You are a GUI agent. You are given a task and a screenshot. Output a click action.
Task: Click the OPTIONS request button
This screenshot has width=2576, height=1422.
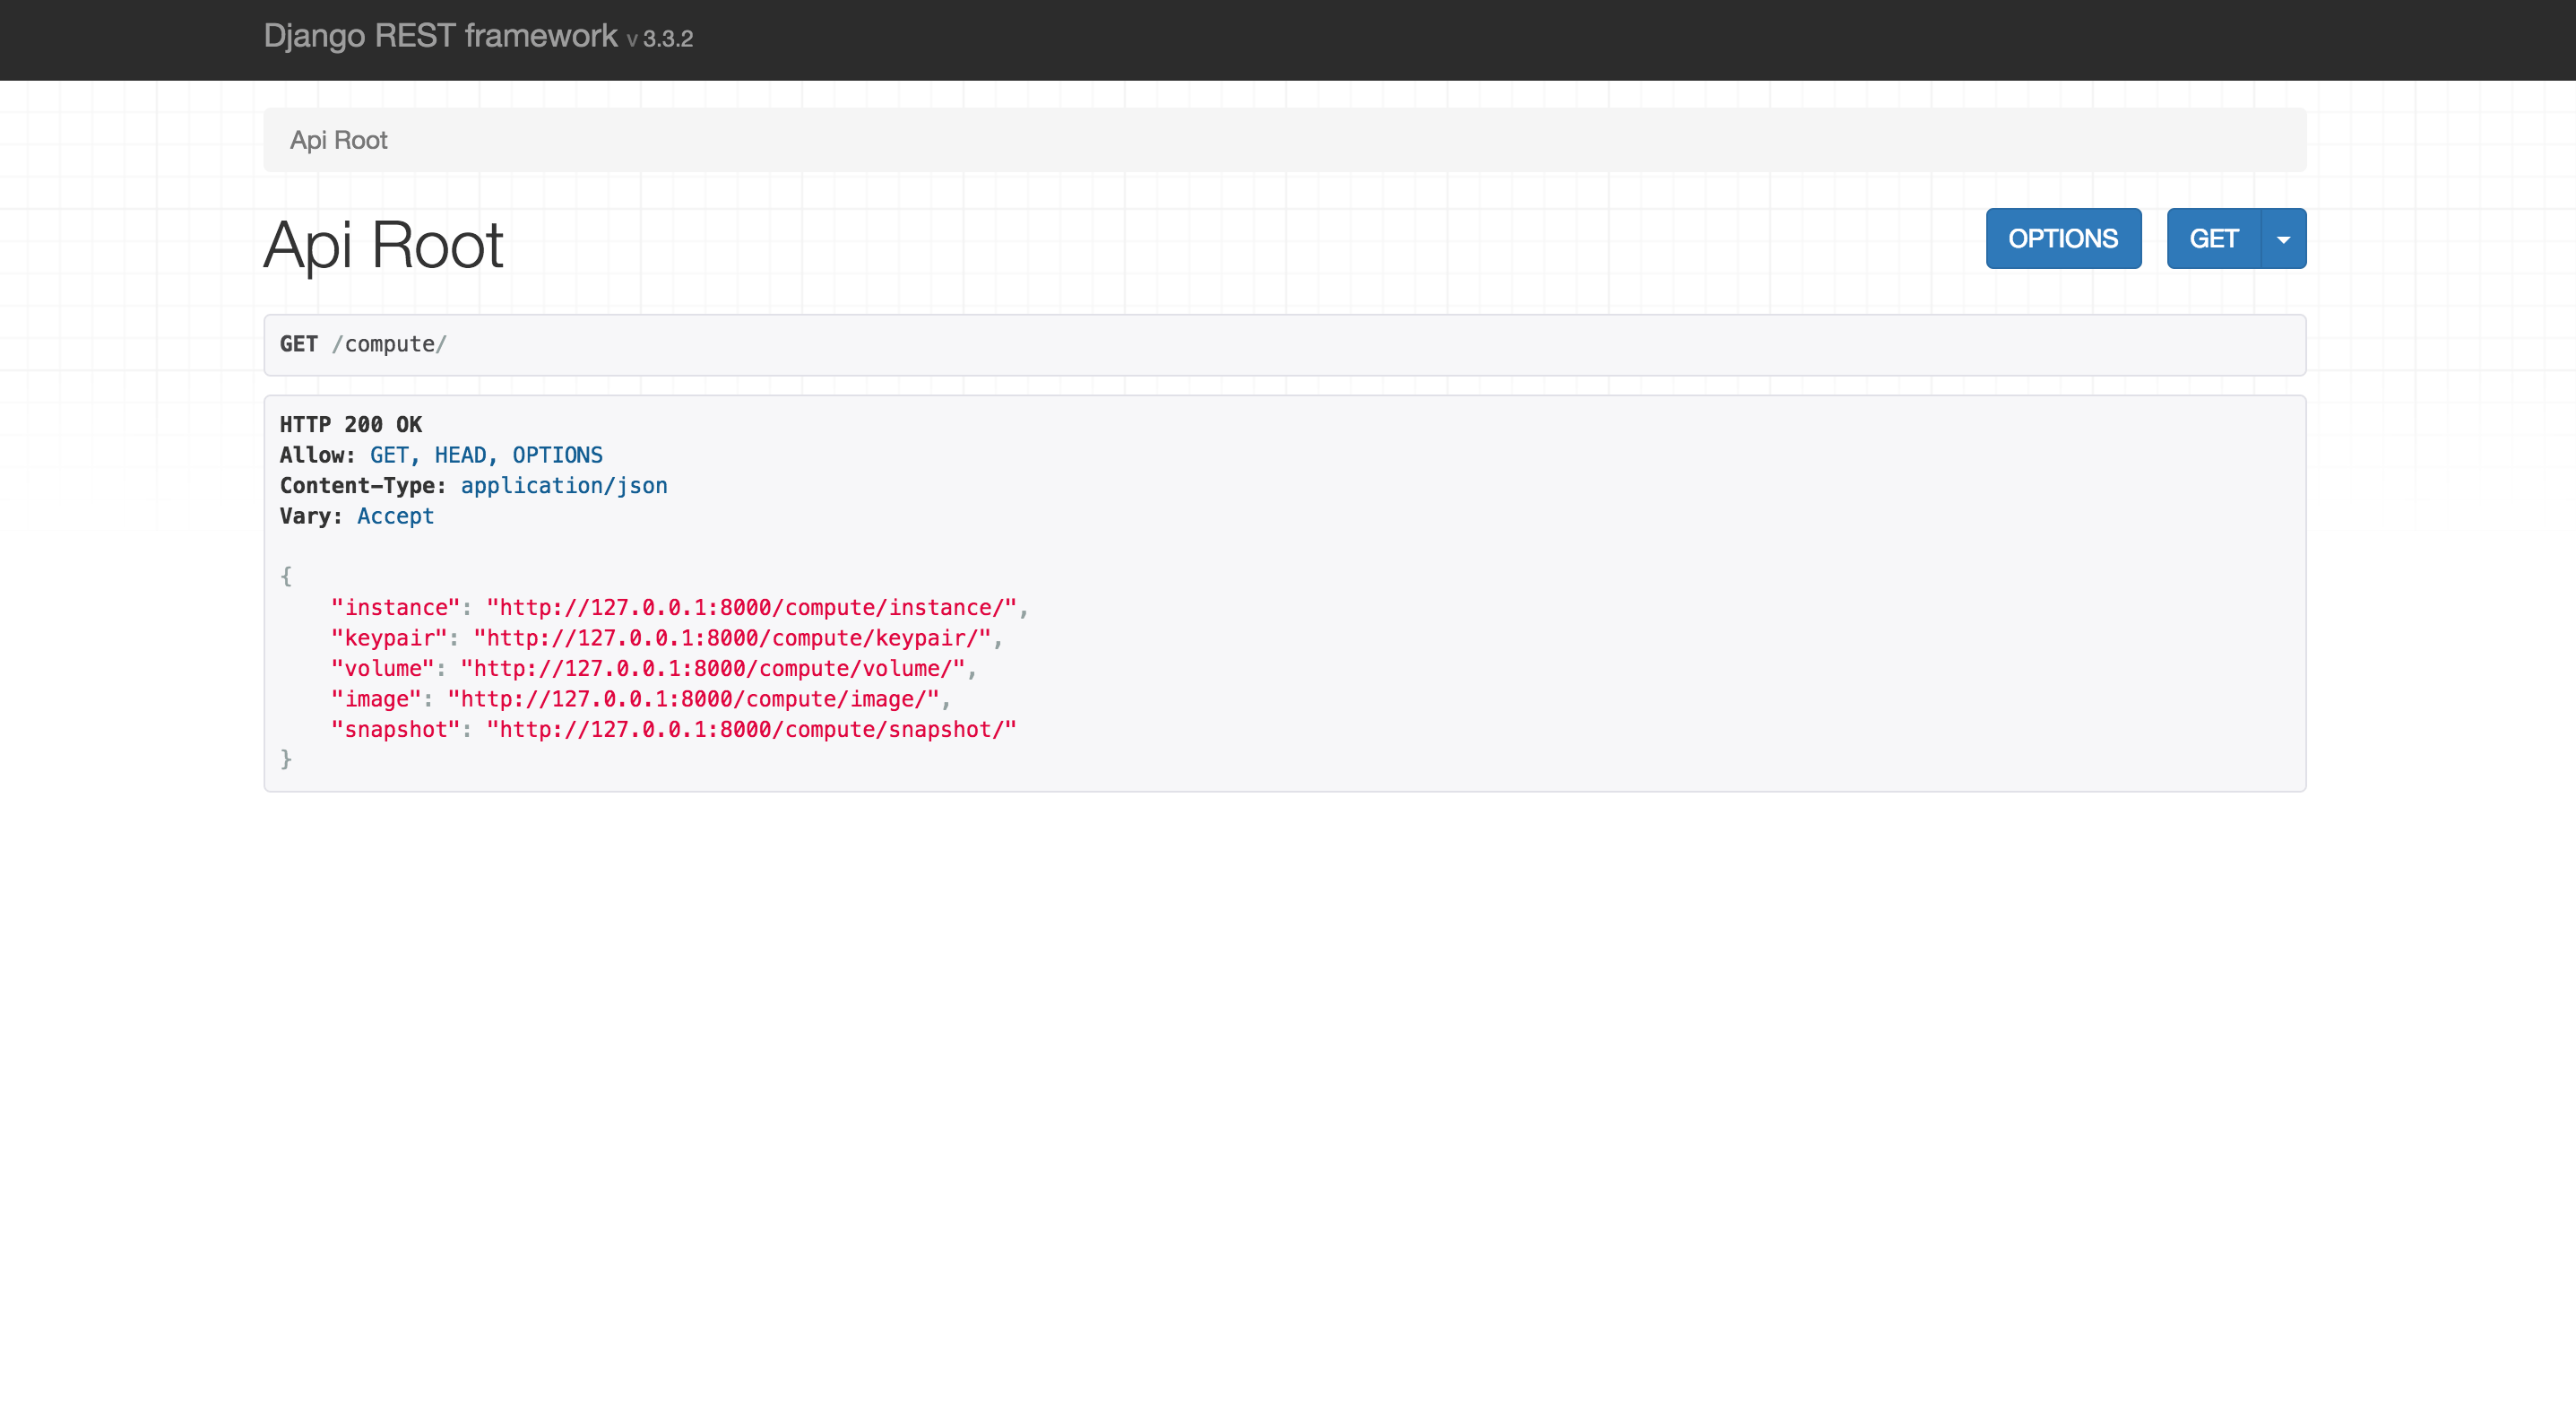[x=2063, y=238]
